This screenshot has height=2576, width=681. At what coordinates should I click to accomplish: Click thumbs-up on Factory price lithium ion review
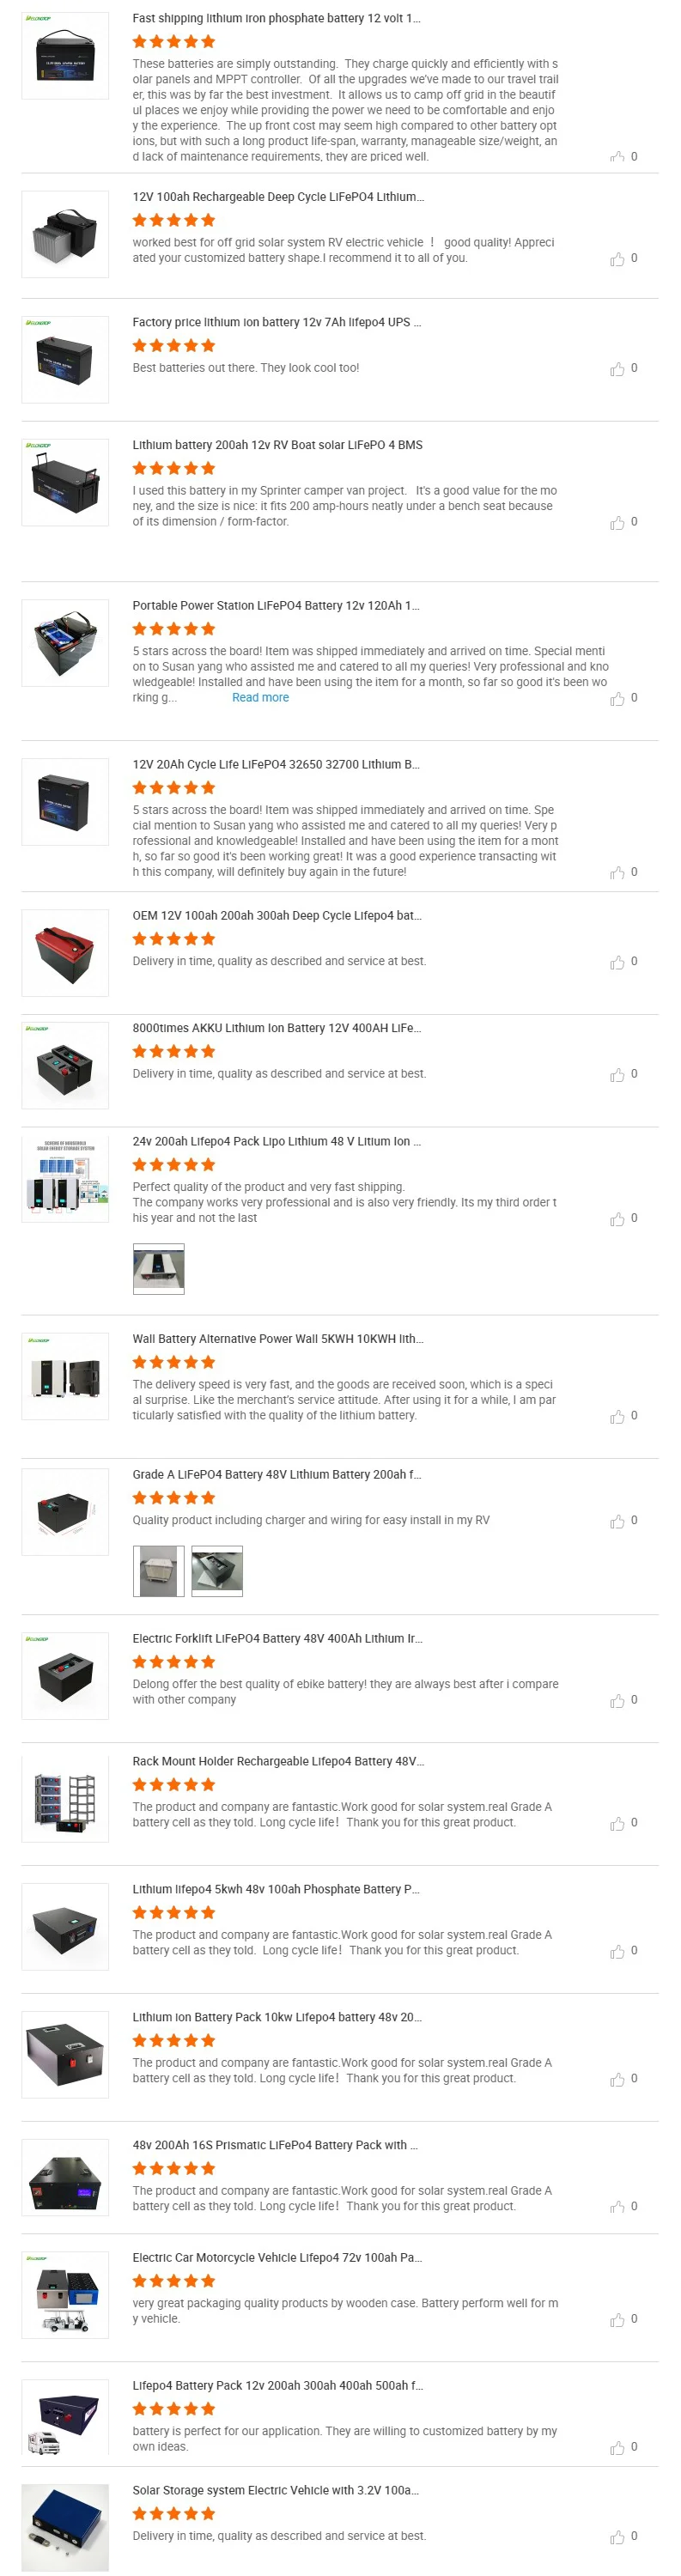pyautogui.click(x=617, y=369)
